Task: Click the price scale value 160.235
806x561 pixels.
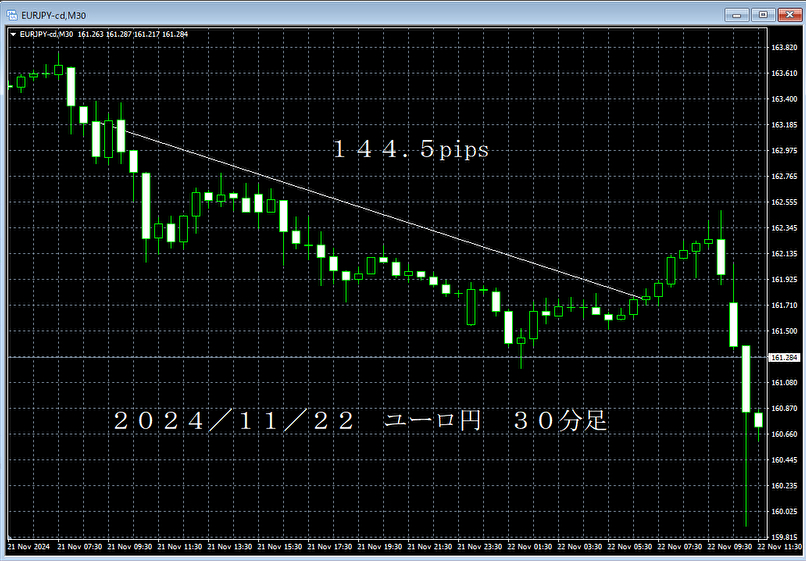Action: [784, 485]
